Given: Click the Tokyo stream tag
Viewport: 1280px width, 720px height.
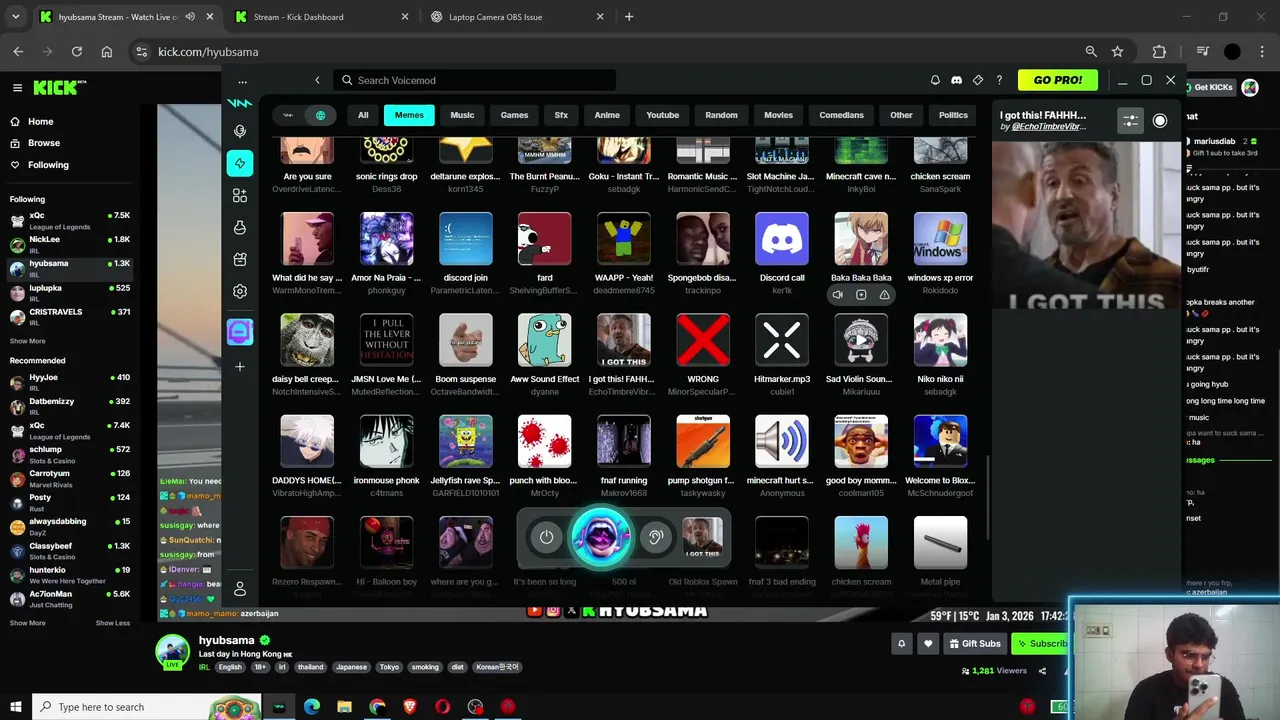Looking at the screenshot, I should [x=389, y=667].
